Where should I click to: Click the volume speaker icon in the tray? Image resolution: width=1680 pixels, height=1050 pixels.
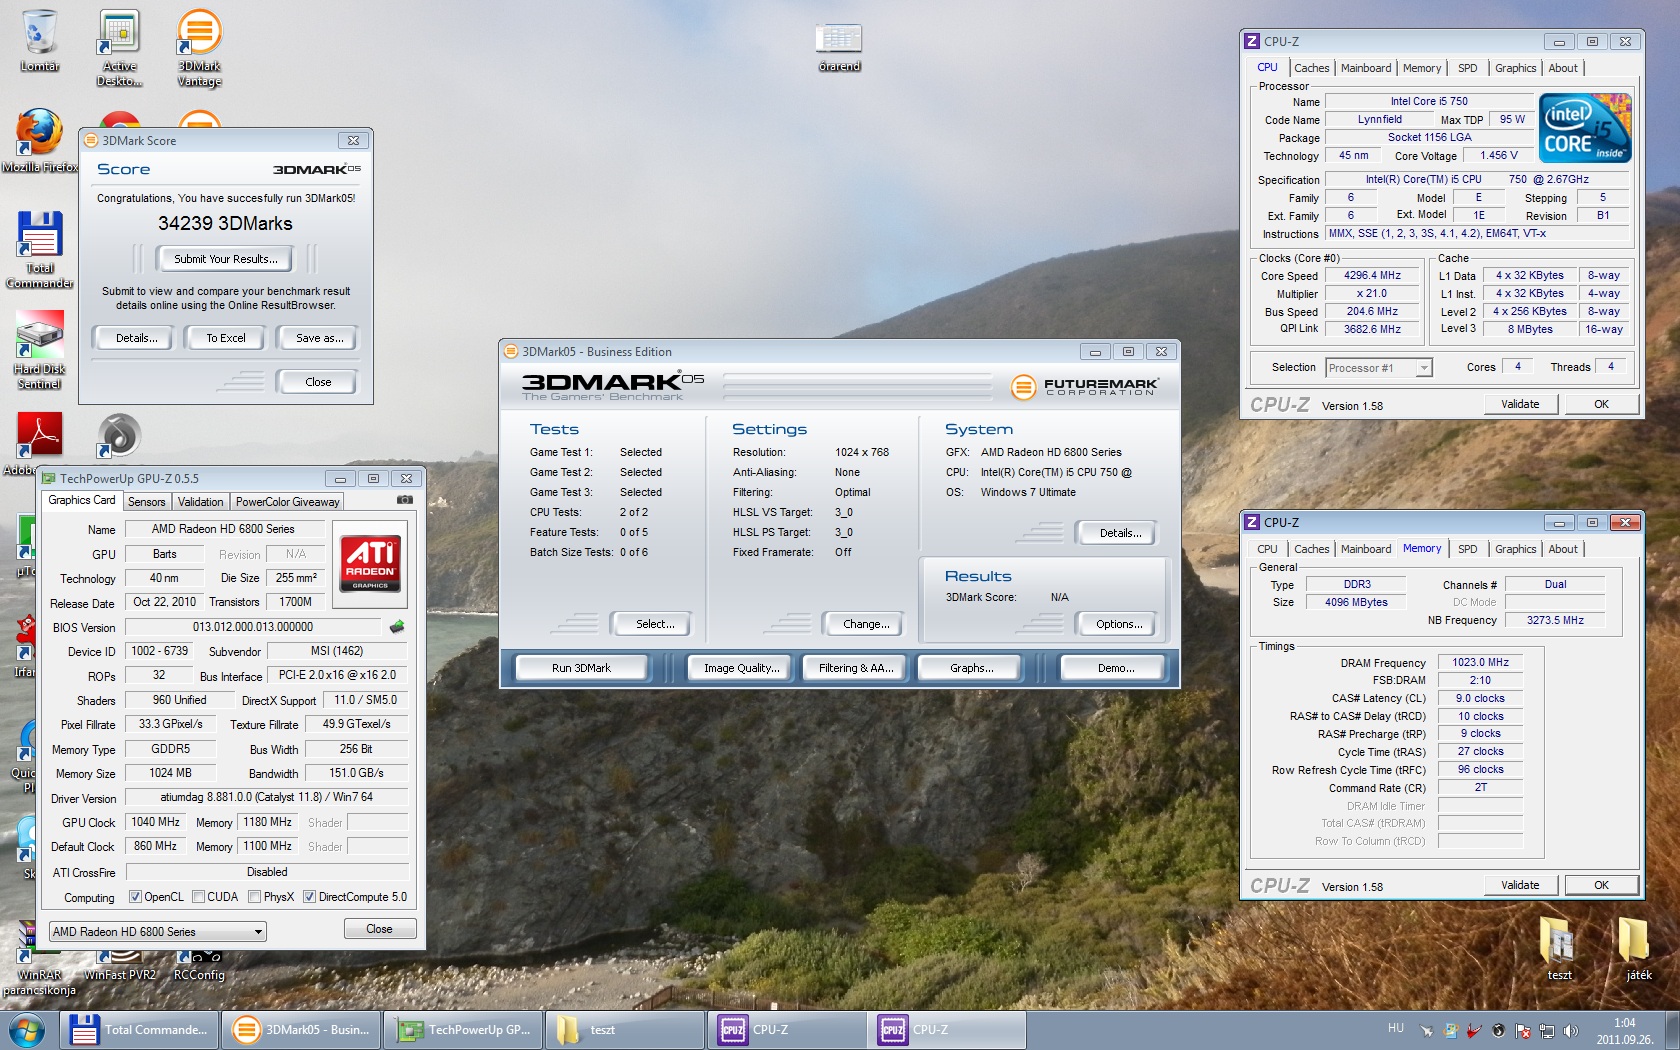click(1571, 1030)
